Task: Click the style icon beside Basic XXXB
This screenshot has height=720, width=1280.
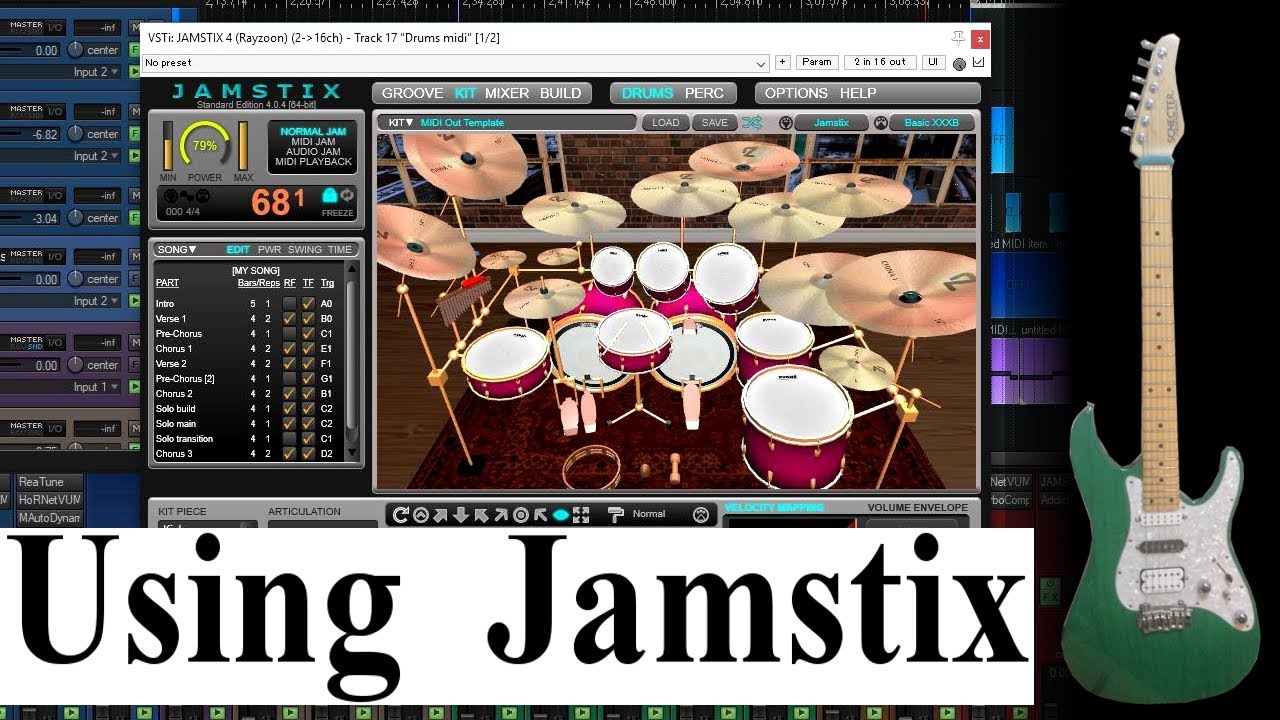Action: coord(880,123)
